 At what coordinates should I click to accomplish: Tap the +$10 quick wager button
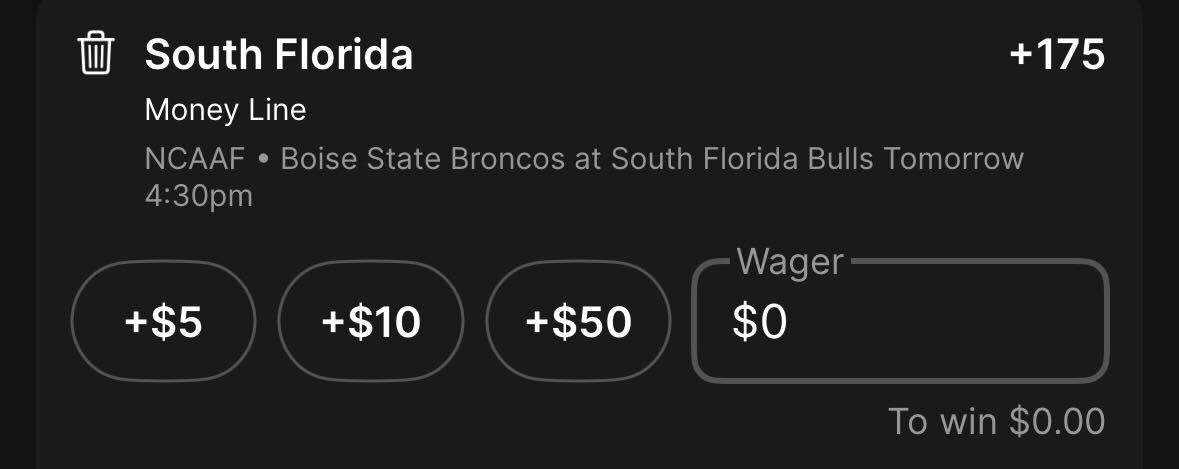(371, 321)
